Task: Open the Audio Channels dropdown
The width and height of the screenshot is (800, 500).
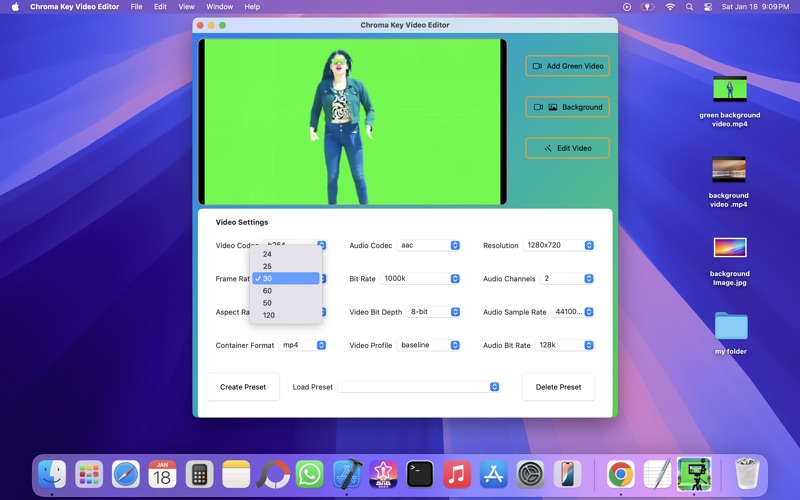Action: pyautogui.click(x=567, y=279)
